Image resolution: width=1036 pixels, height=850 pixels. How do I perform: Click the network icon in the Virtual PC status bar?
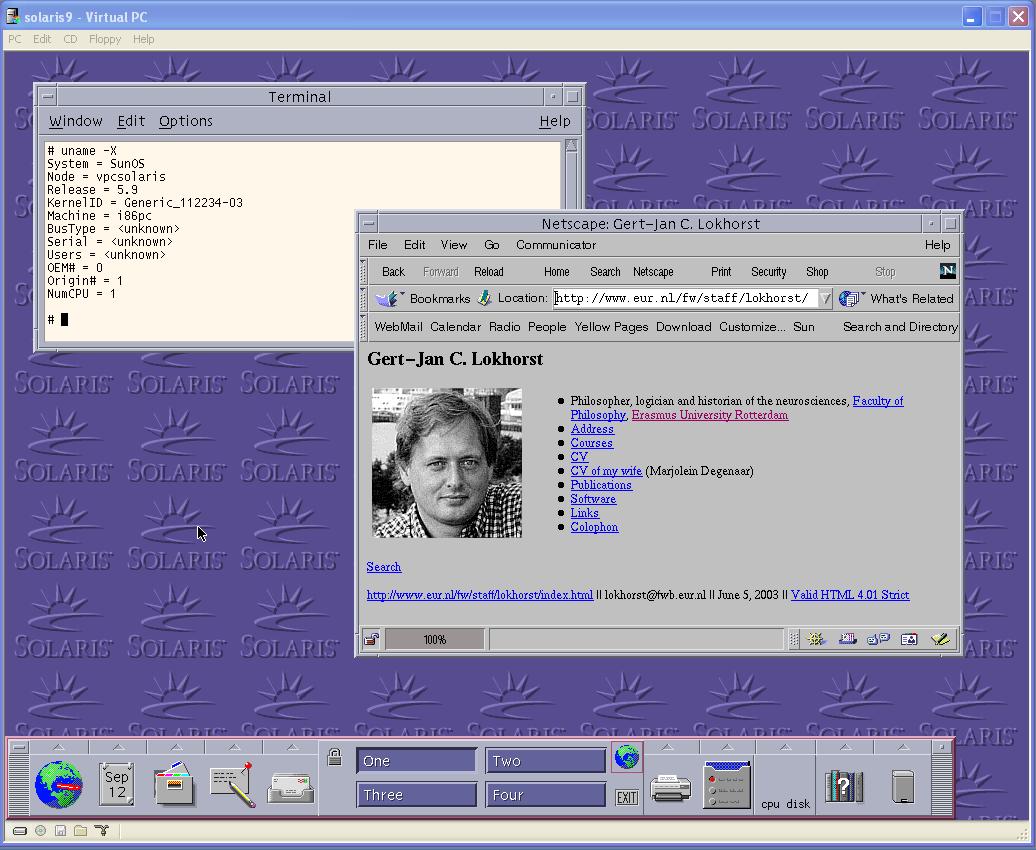(x=102, y=831)
